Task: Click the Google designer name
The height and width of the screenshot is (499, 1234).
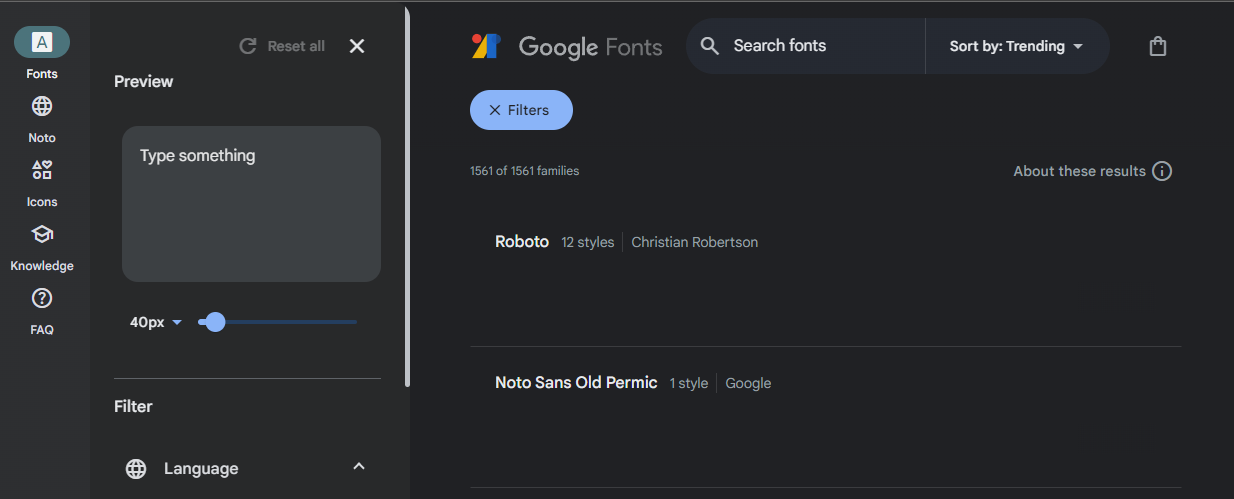Action: [x=748, y=383]
